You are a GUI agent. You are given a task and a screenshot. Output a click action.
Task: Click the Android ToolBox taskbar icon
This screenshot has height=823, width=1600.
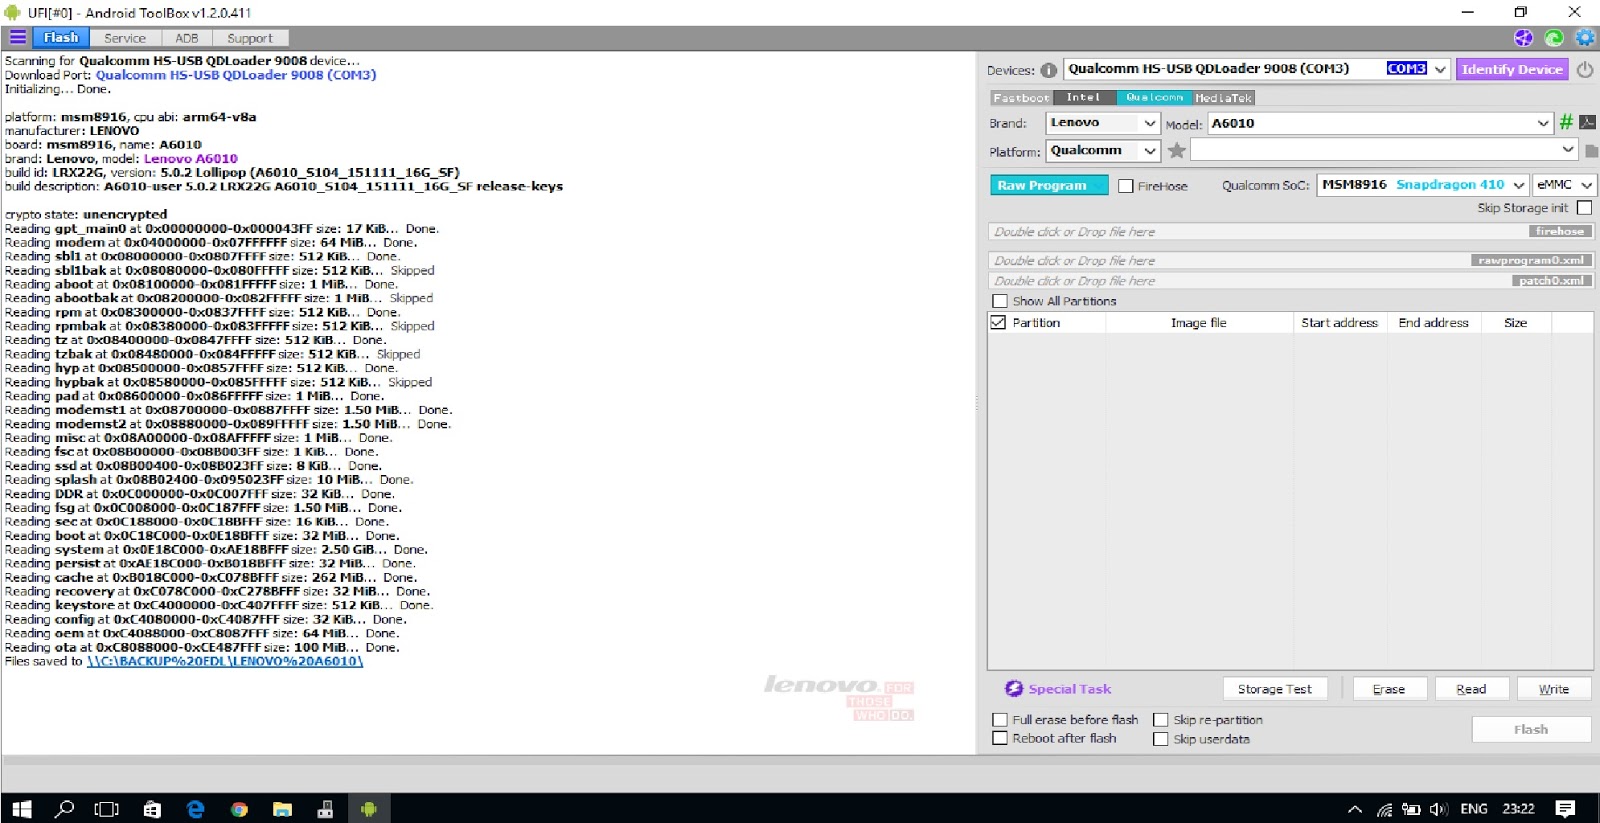click(x=369, y=809)
